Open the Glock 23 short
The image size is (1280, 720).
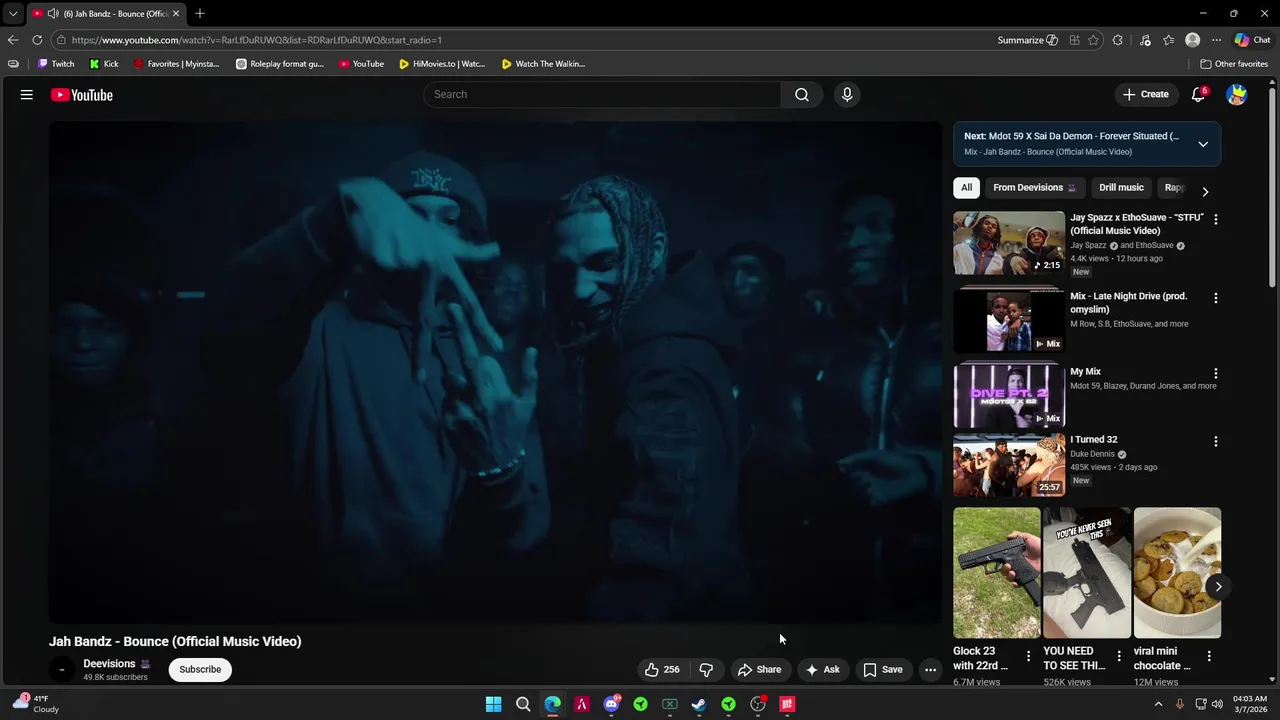click(997, 573)
